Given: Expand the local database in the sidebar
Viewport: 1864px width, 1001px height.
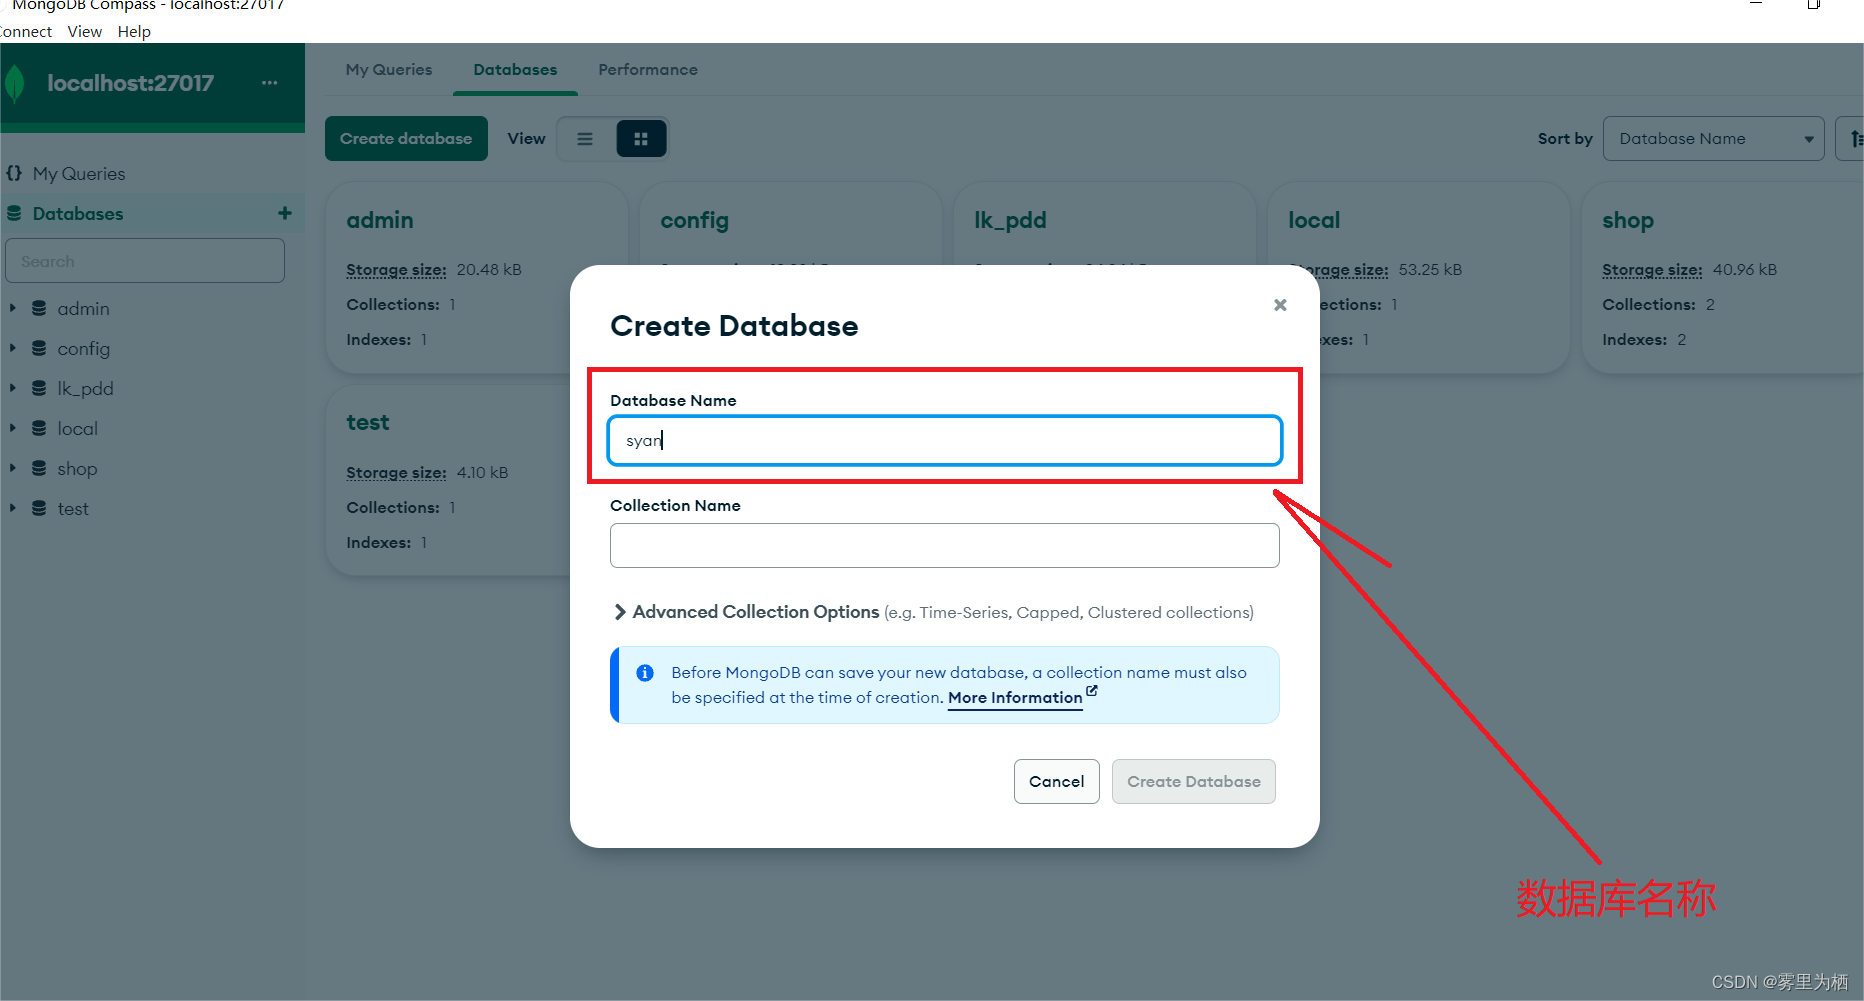Looking at the screenshot, I should 12,428.
